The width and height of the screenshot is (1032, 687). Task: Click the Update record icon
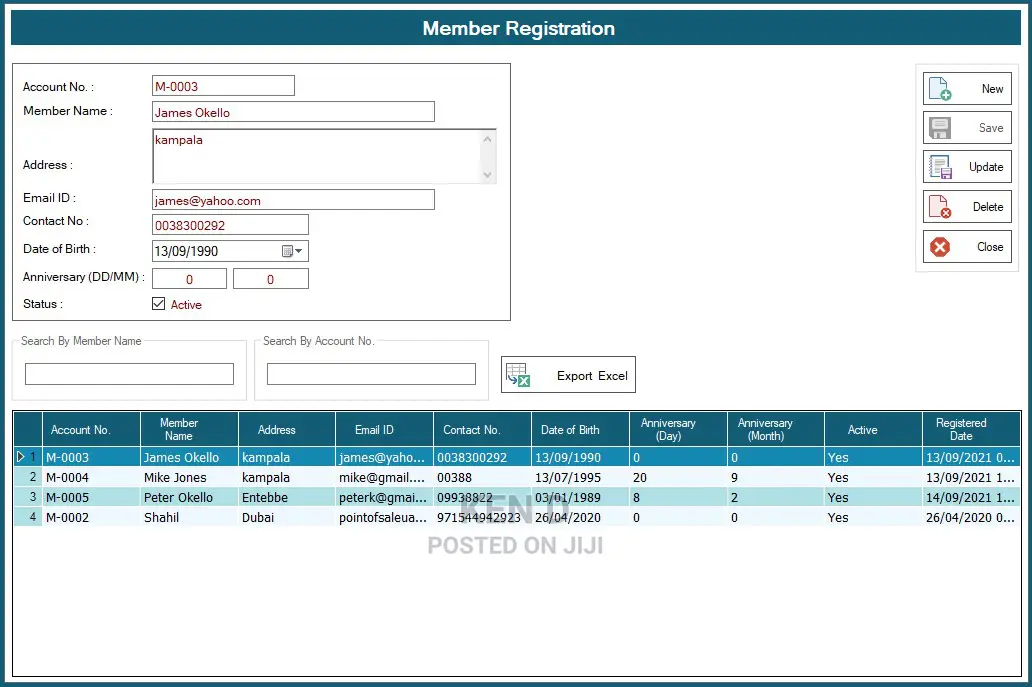pyautogui.click(x=941, y=167)
